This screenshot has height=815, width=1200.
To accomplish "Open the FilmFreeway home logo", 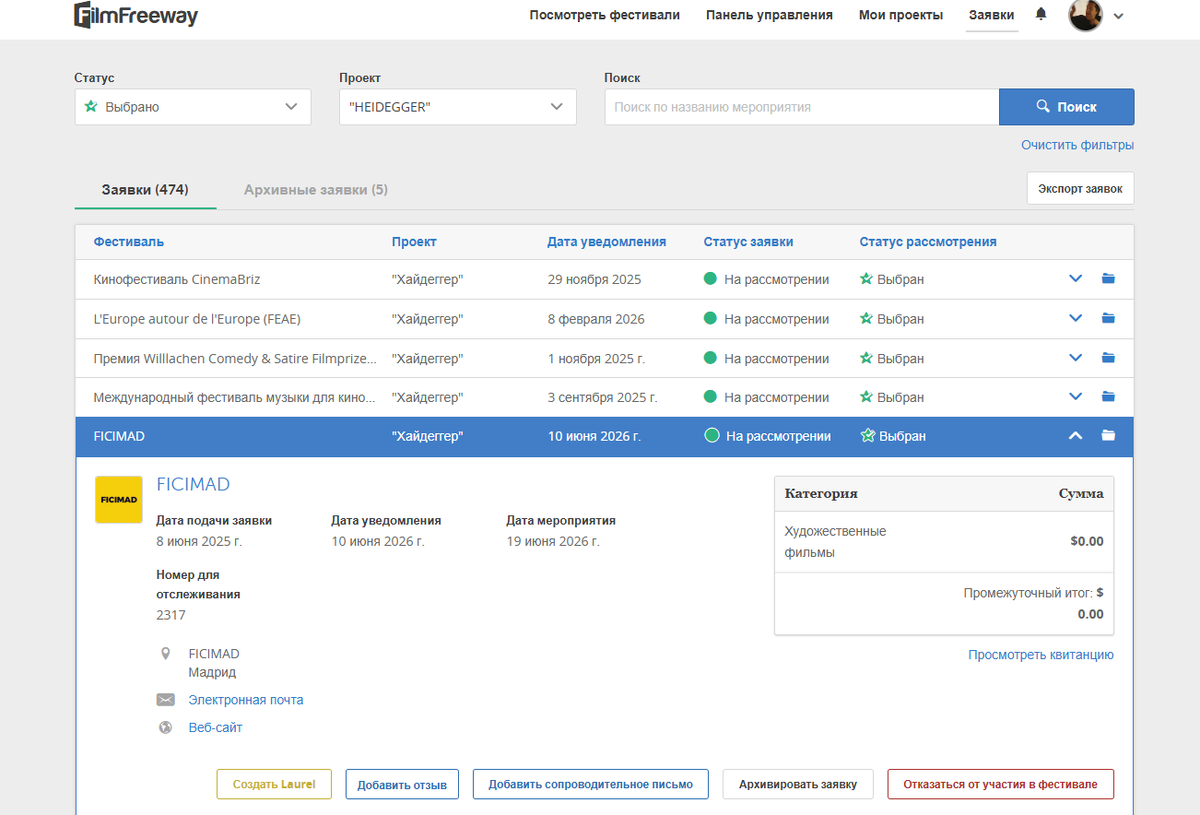I will click(x=136, y=15).
